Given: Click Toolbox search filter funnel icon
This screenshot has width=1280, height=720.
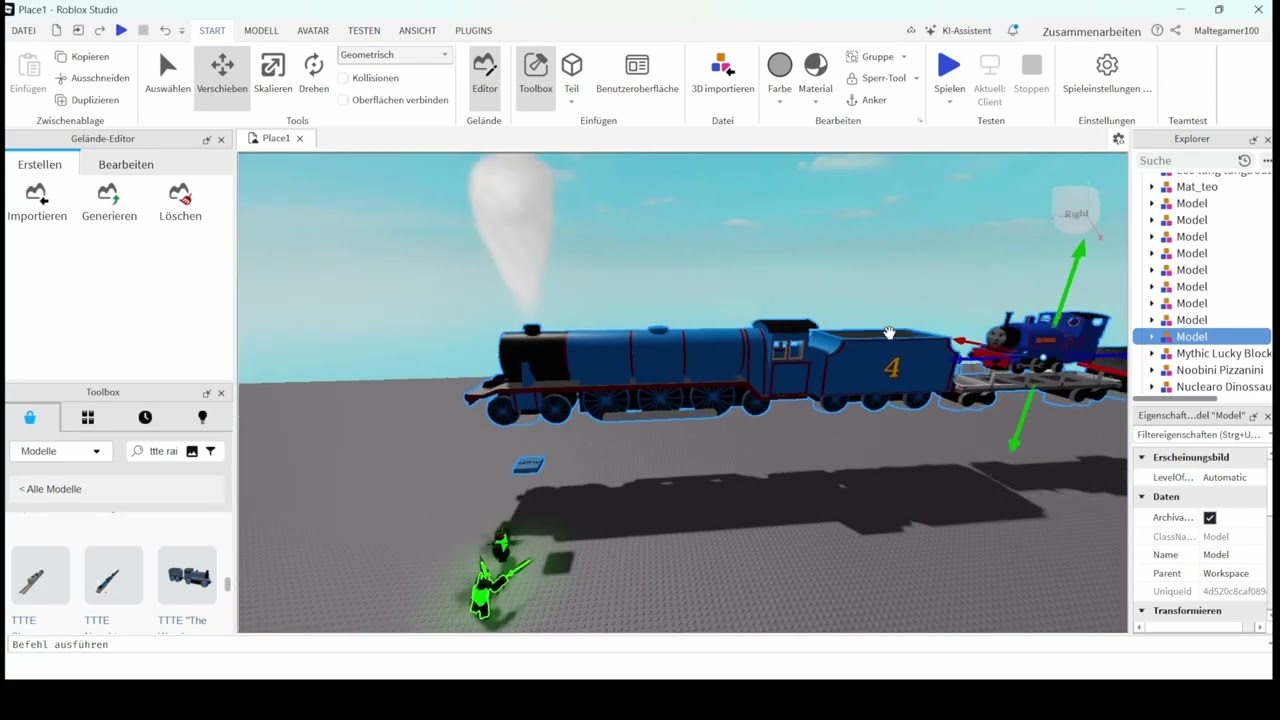Looking at the screenshot, I should tap(211, 451).
